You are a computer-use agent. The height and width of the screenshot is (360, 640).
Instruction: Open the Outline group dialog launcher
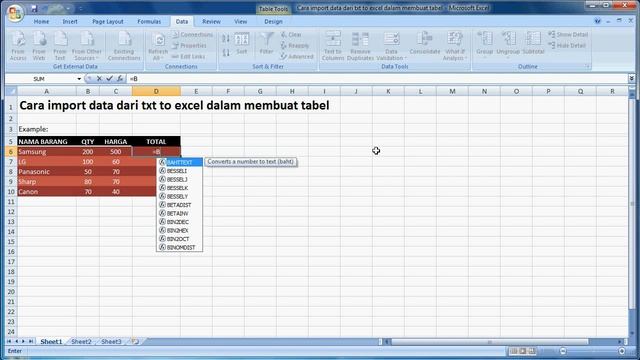click(x=588, y=67)
